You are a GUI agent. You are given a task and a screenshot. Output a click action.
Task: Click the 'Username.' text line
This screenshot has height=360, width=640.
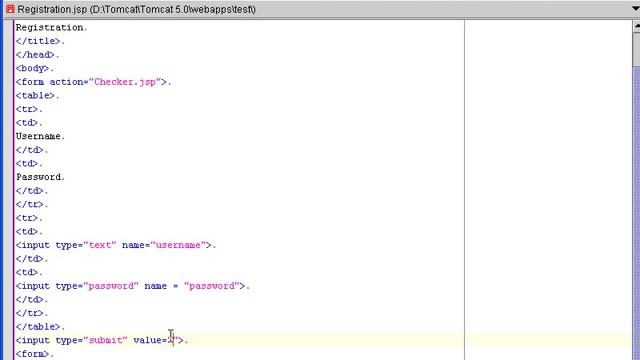[40, 136]
